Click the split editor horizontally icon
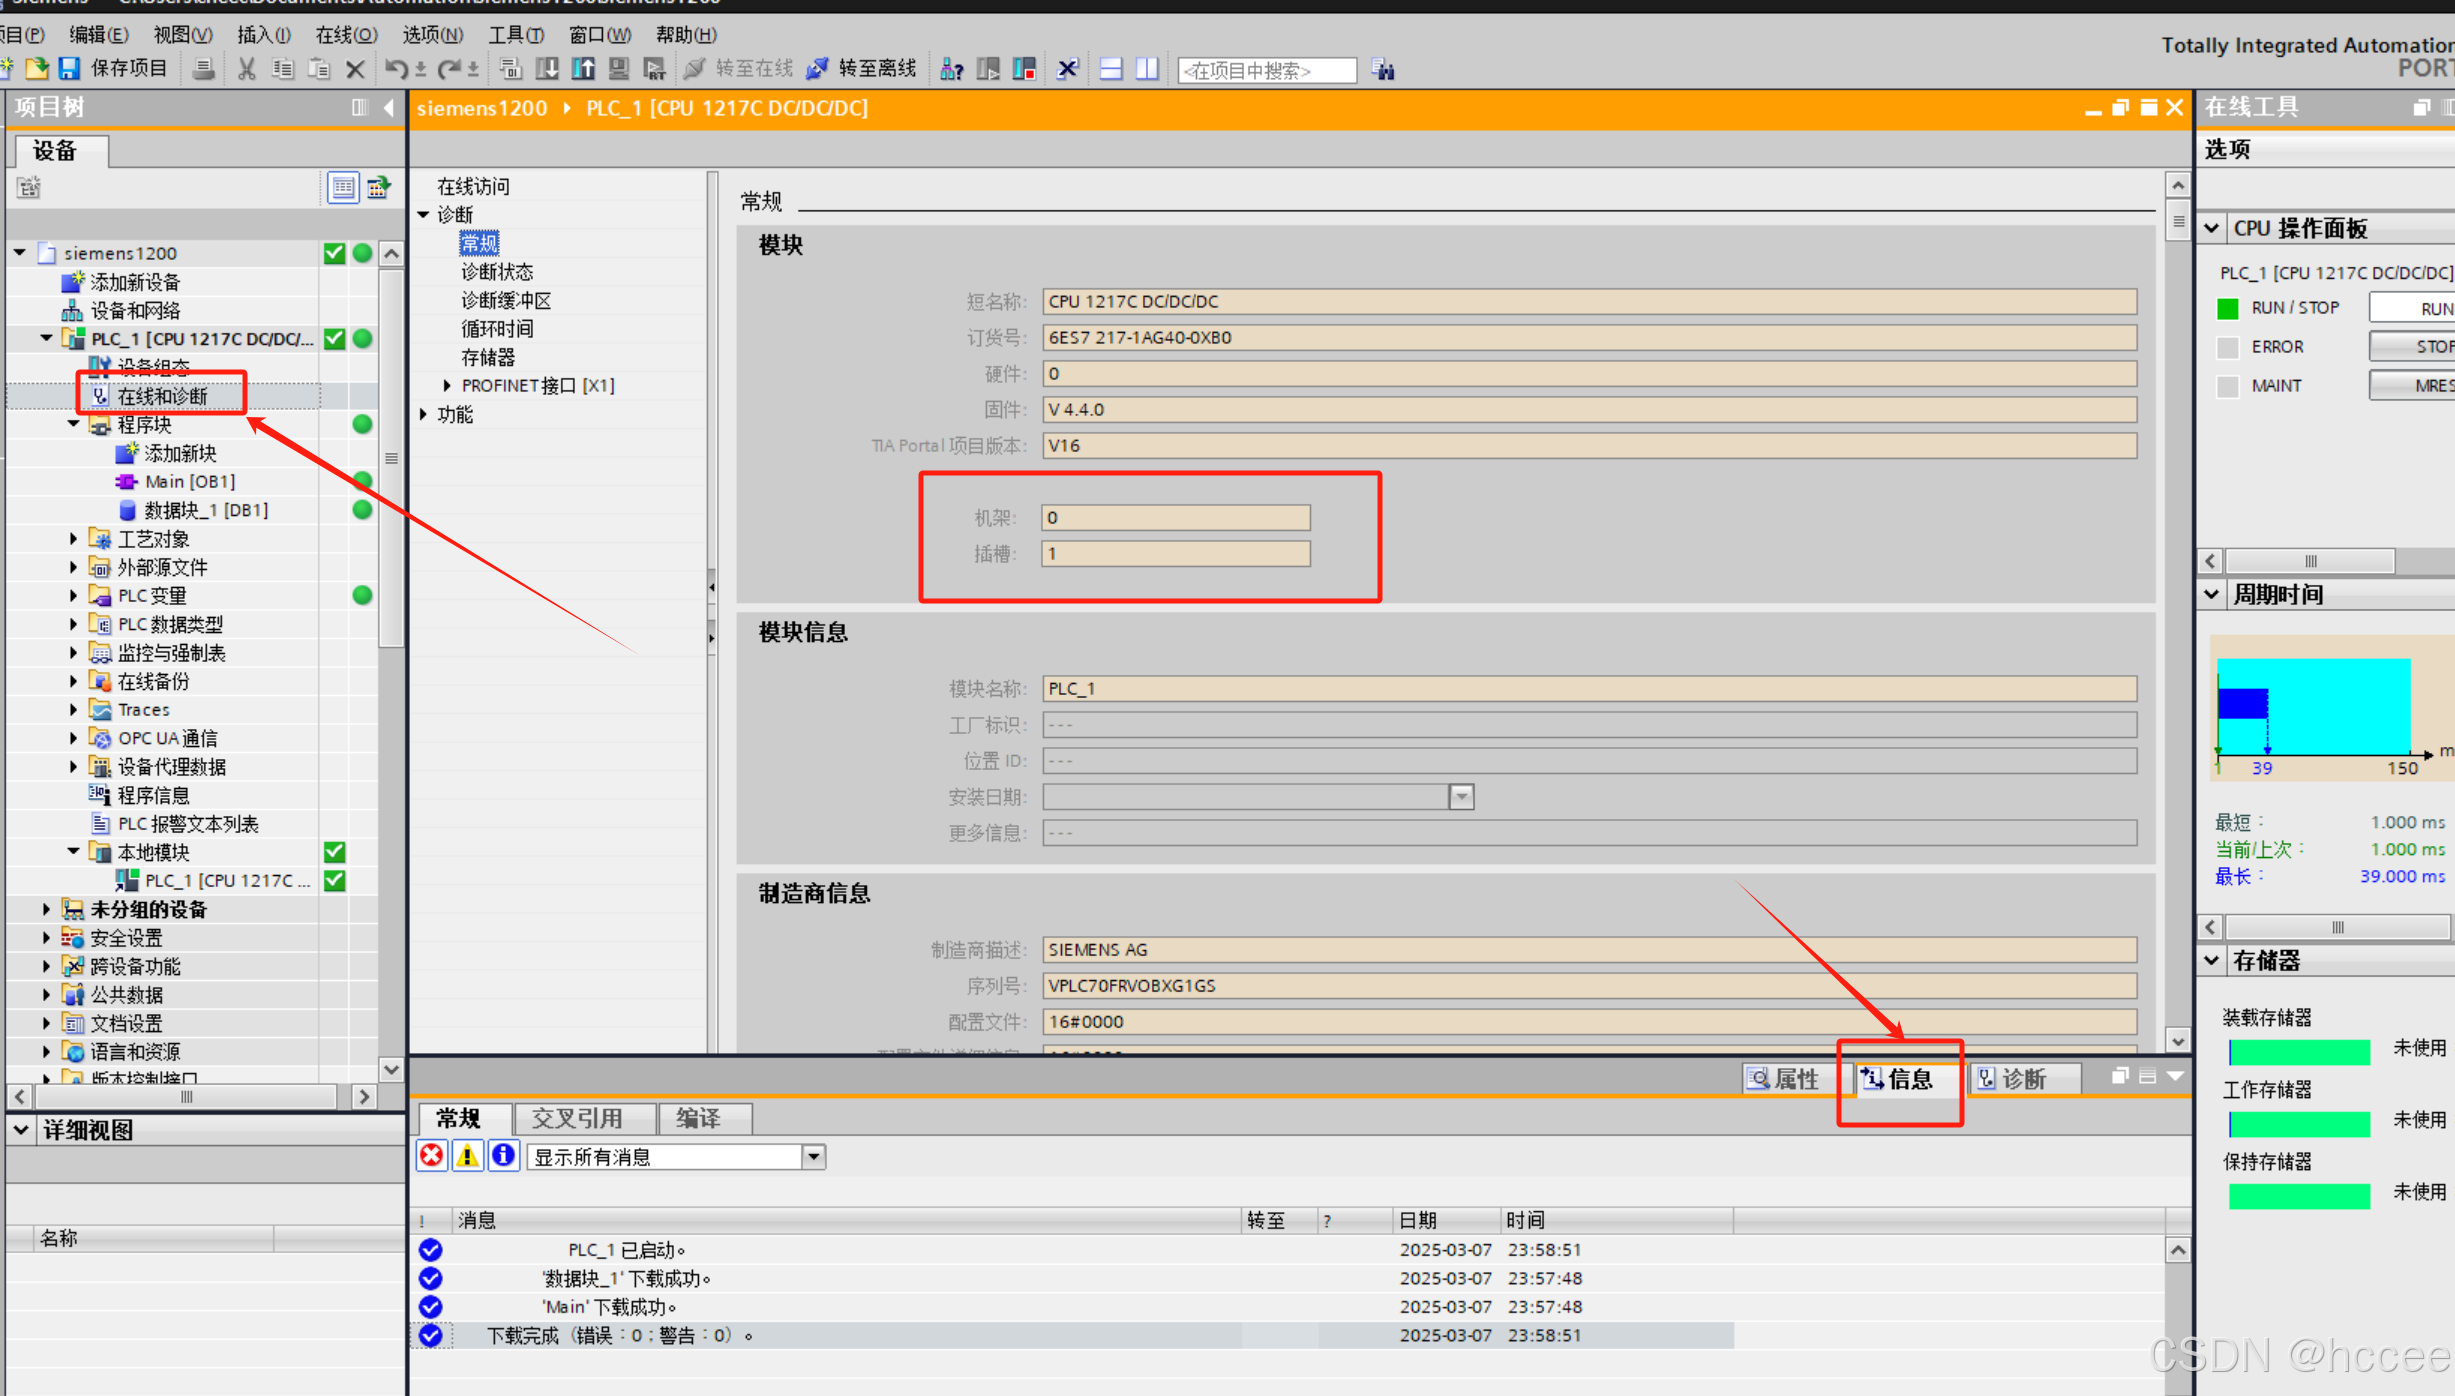Screen dimensions: 2455x1396 (x=1110, y=68)
